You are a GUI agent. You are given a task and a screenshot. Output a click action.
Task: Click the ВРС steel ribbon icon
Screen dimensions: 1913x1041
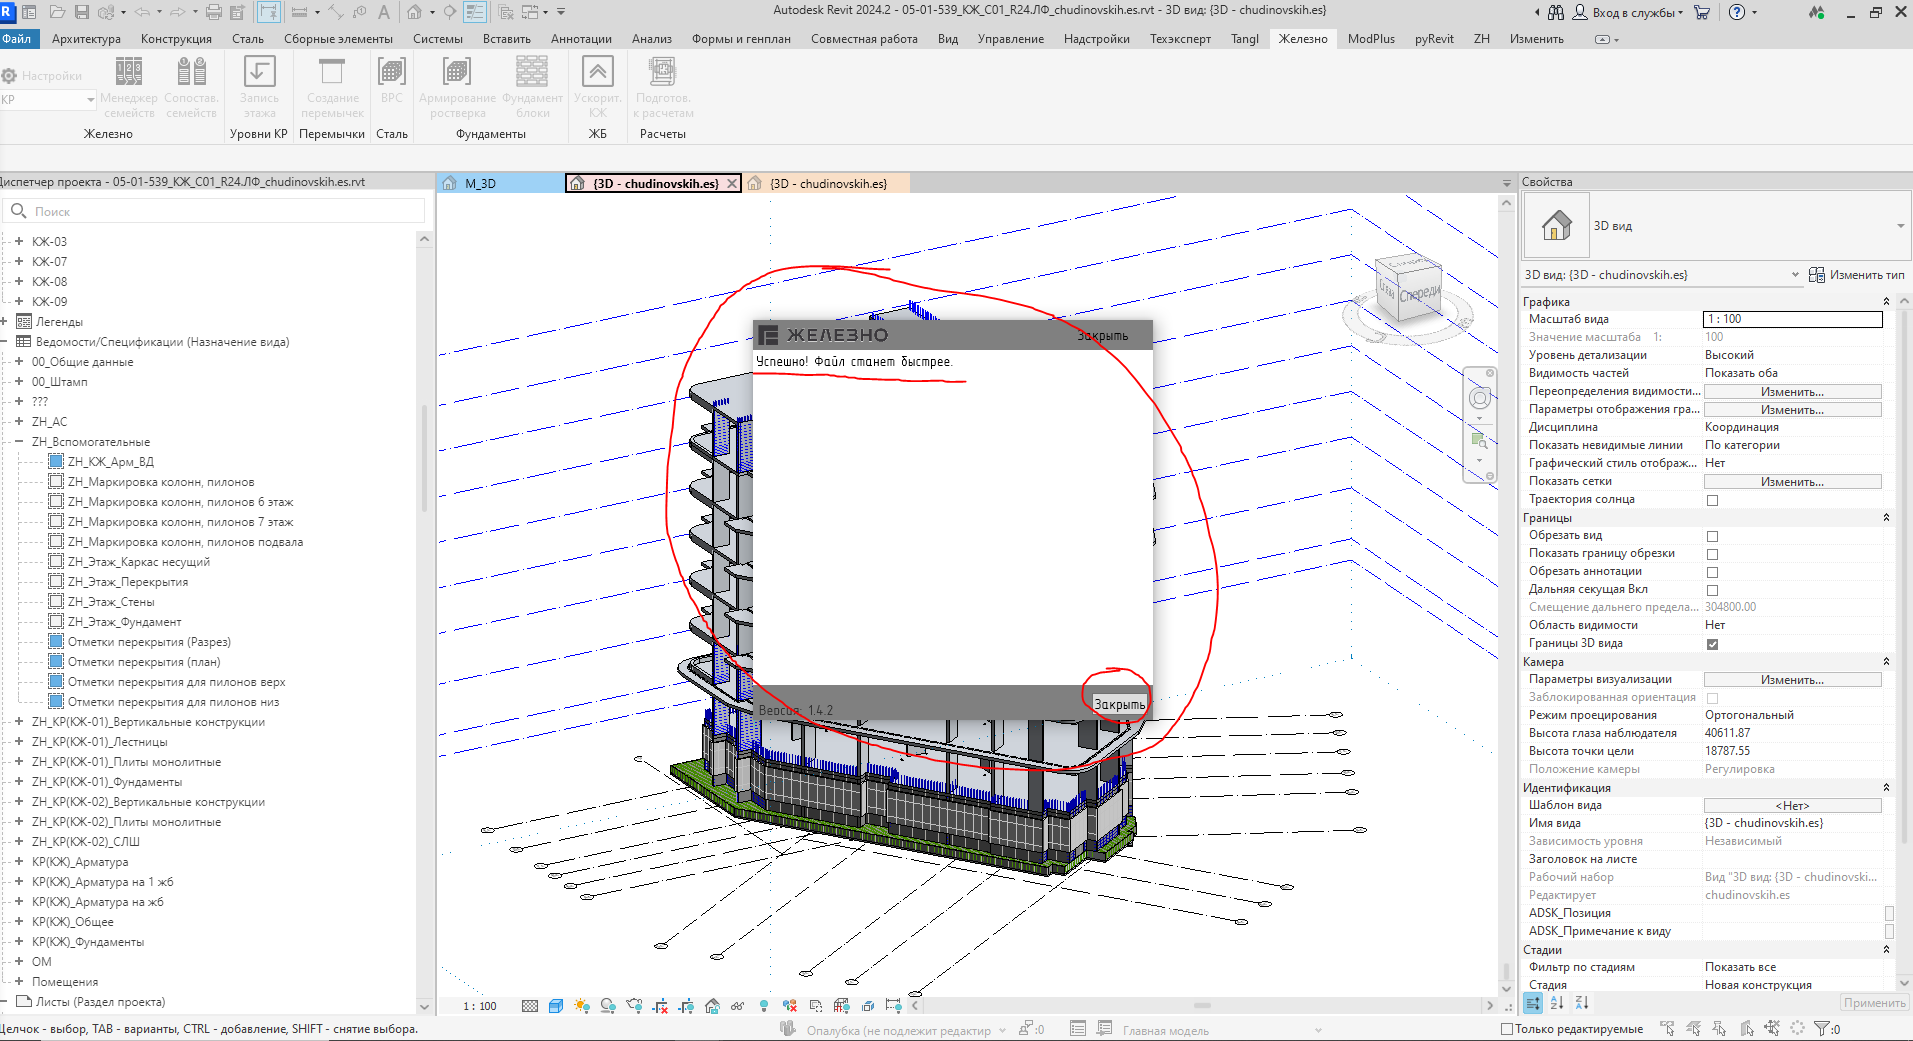tap(392, 71)
